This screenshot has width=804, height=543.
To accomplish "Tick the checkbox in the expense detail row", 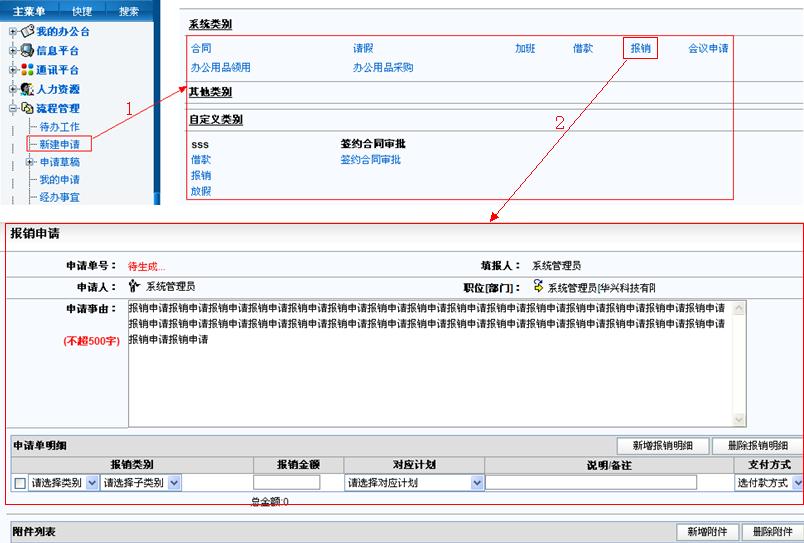I will (x=20, y=484).
